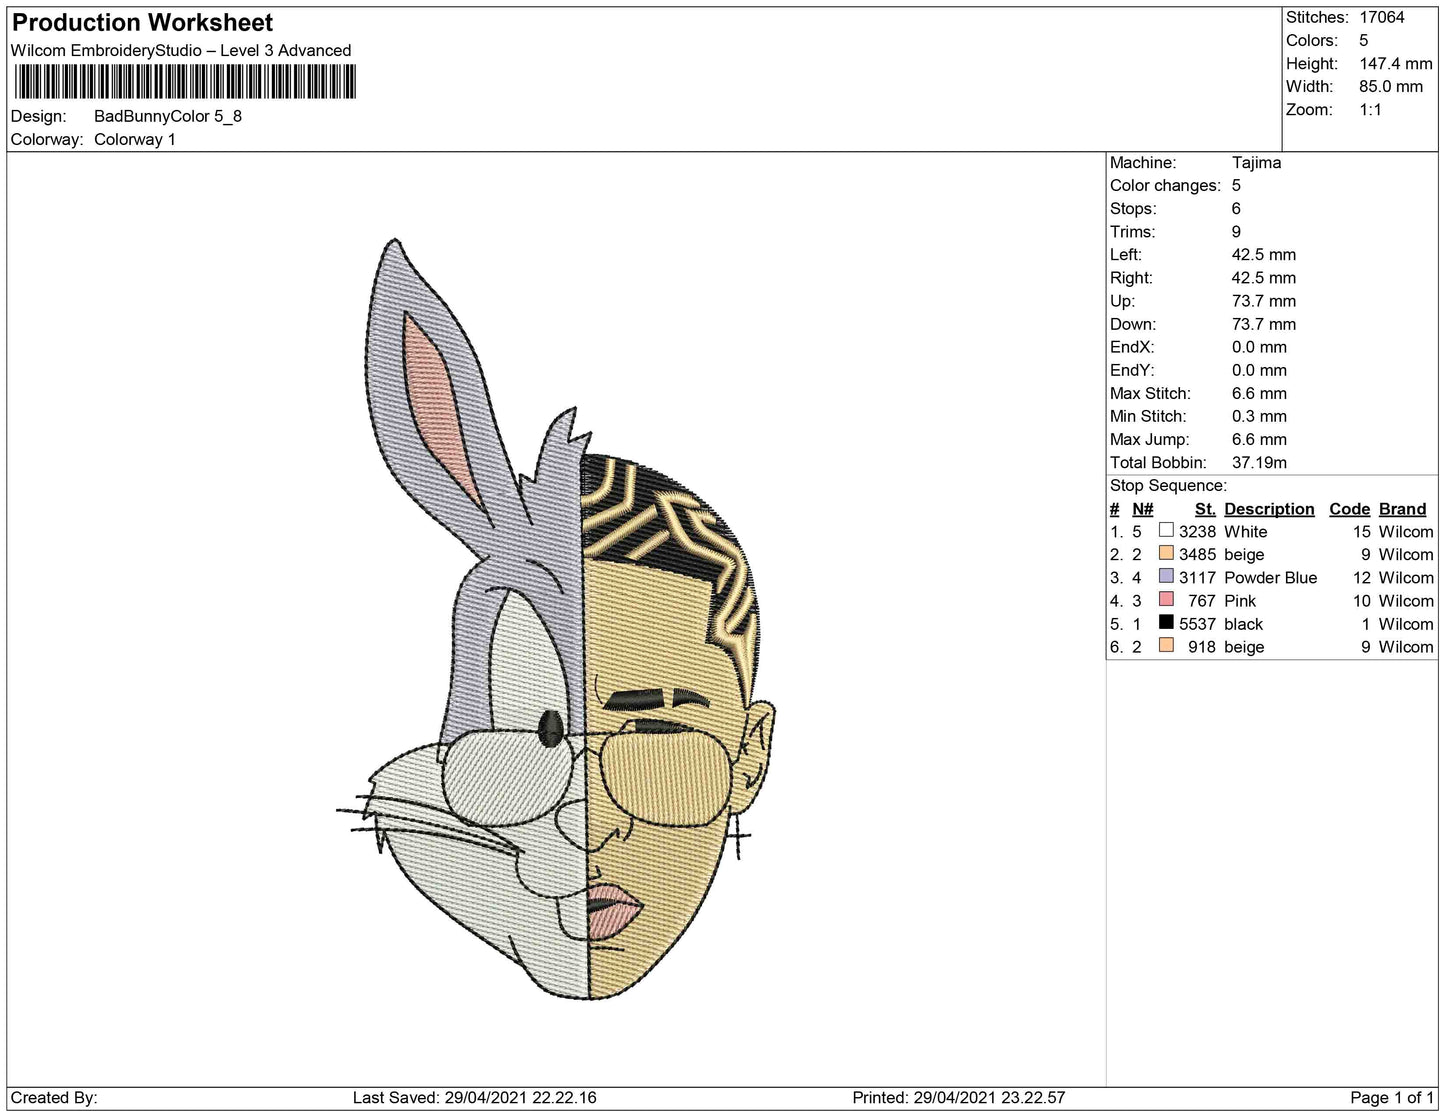Viewport: 1445px width, 1112px height.
Task: Pick the Powder Blue thread swatch
Action: [1166, 576]
